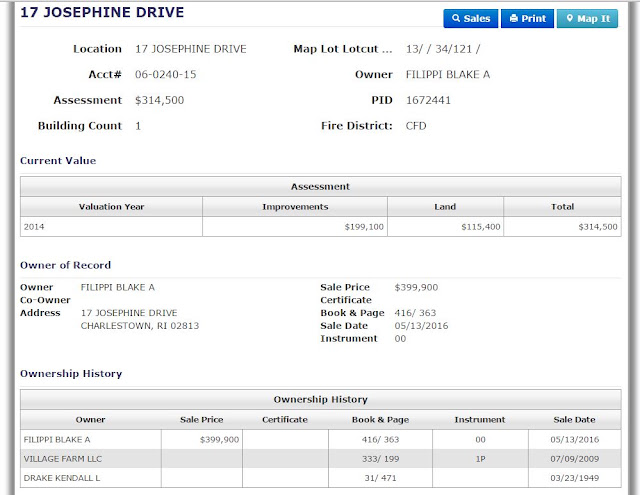Open the Map It button
Image resolution: width=640 pixels, height=495 pixels.
(x=587, y=18)
